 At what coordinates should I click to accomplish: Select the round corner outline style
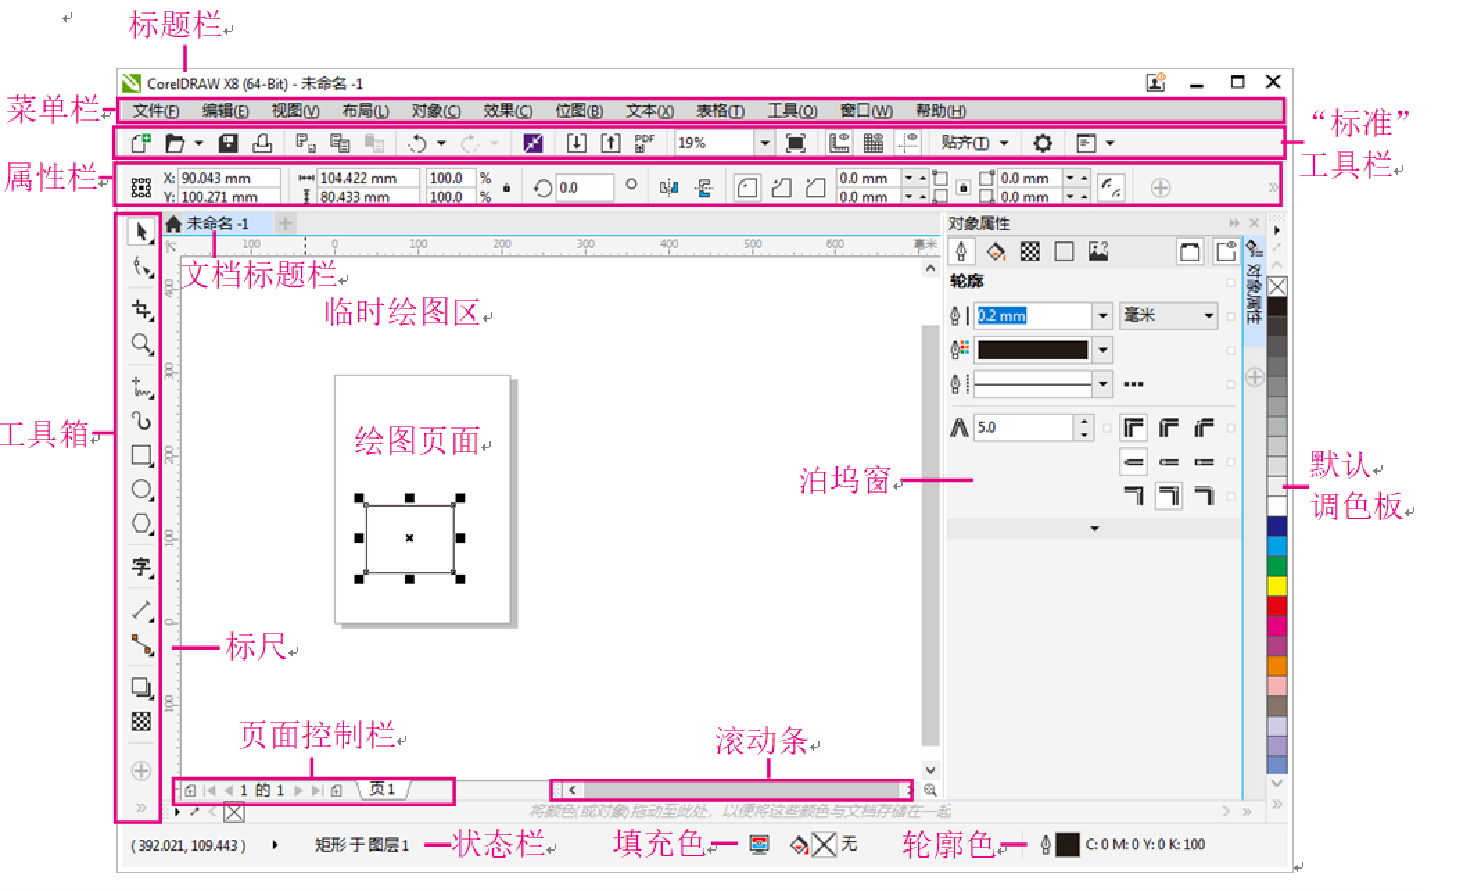1168,429
